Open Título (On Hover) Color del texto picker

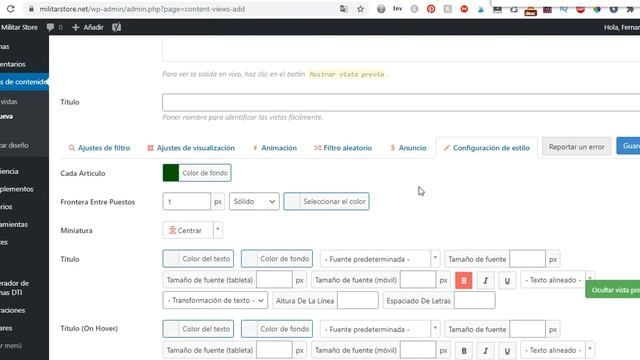tap(198, 329)
